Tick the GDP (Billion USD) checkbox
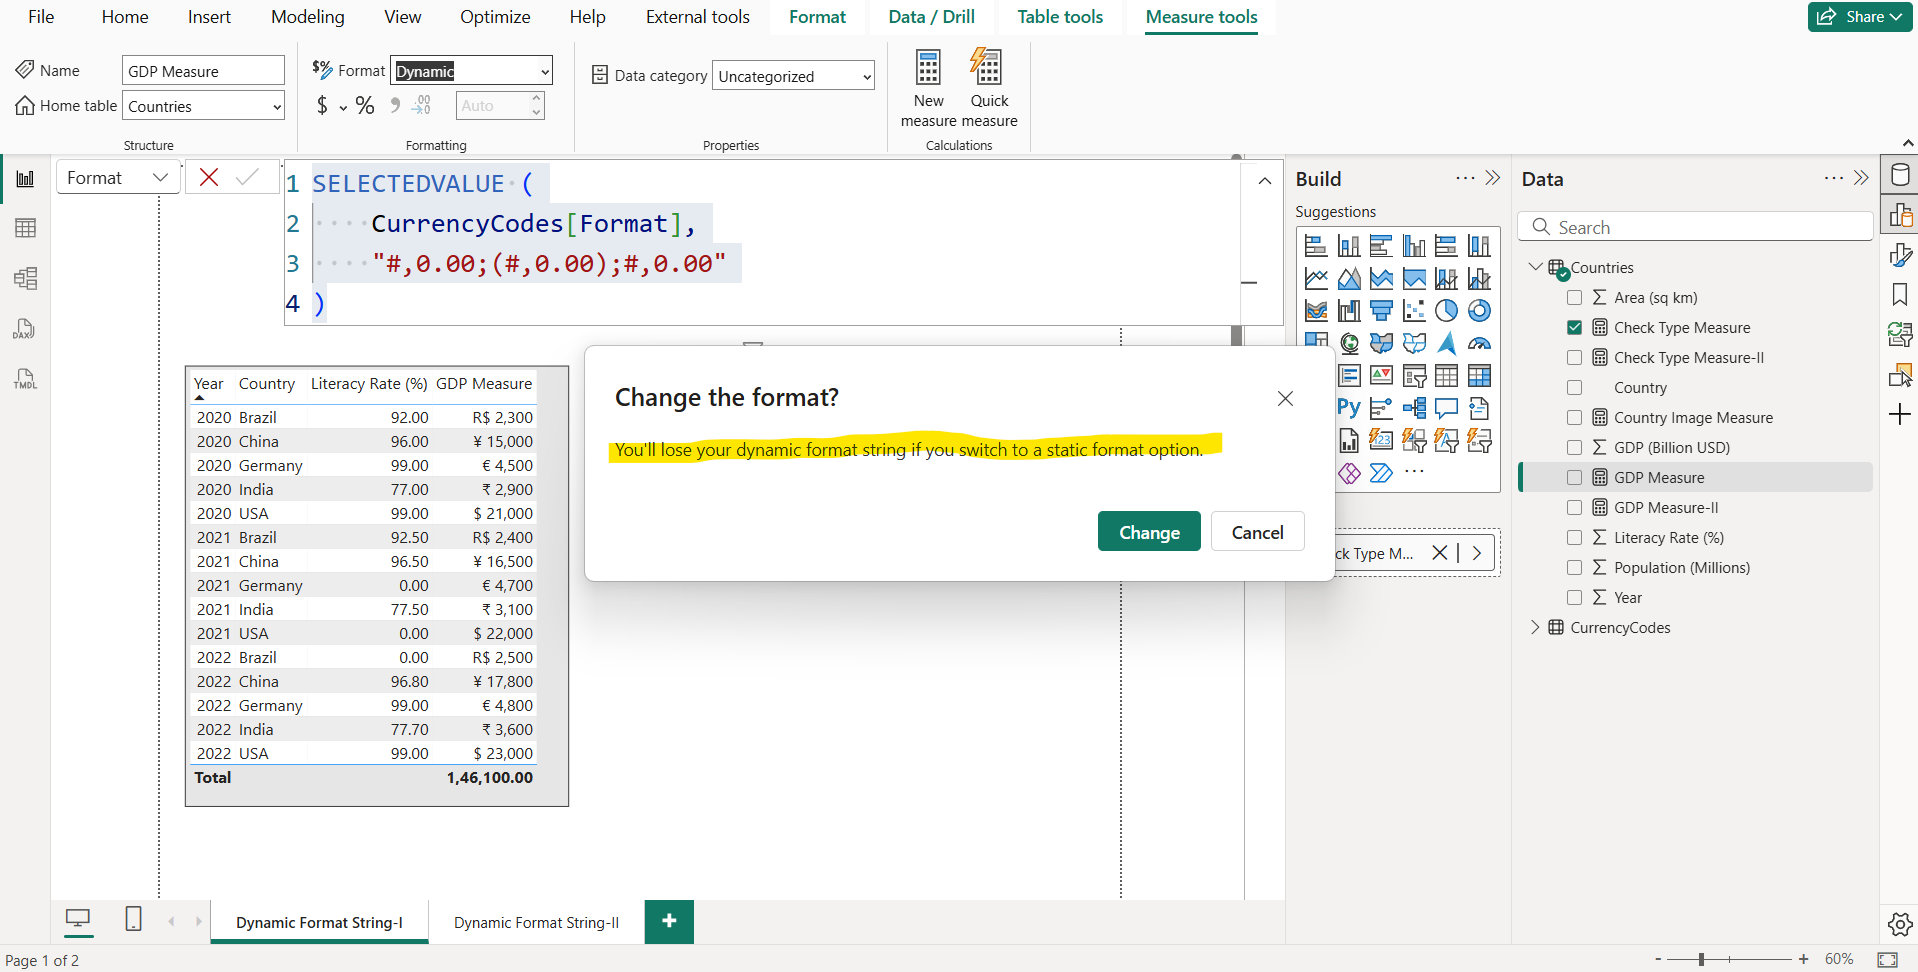 point(1574,448)
